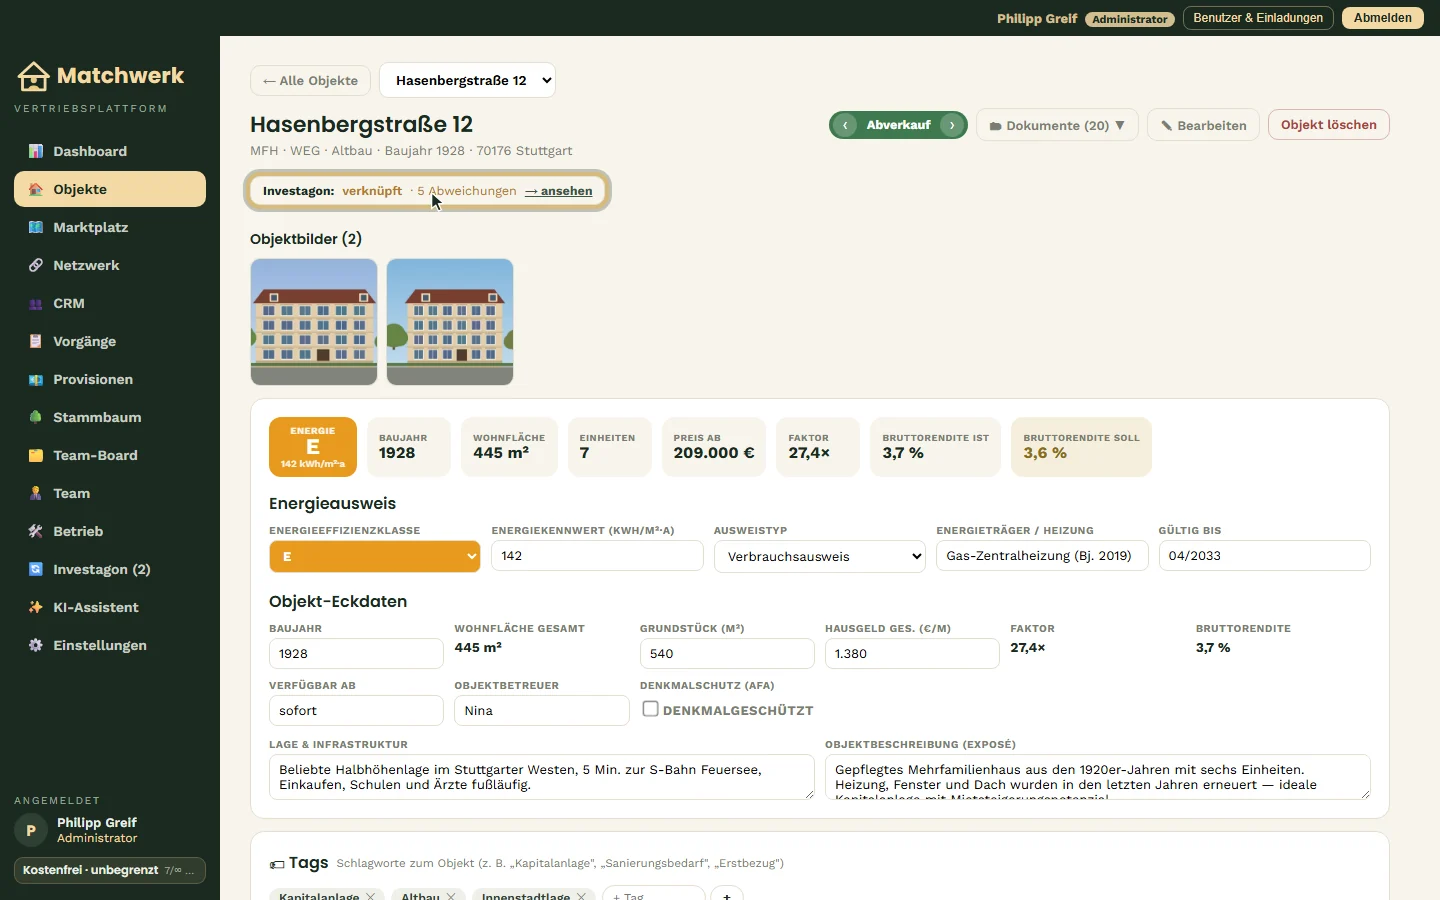Open the first Objektbilder thumbnail

(314, 322)
